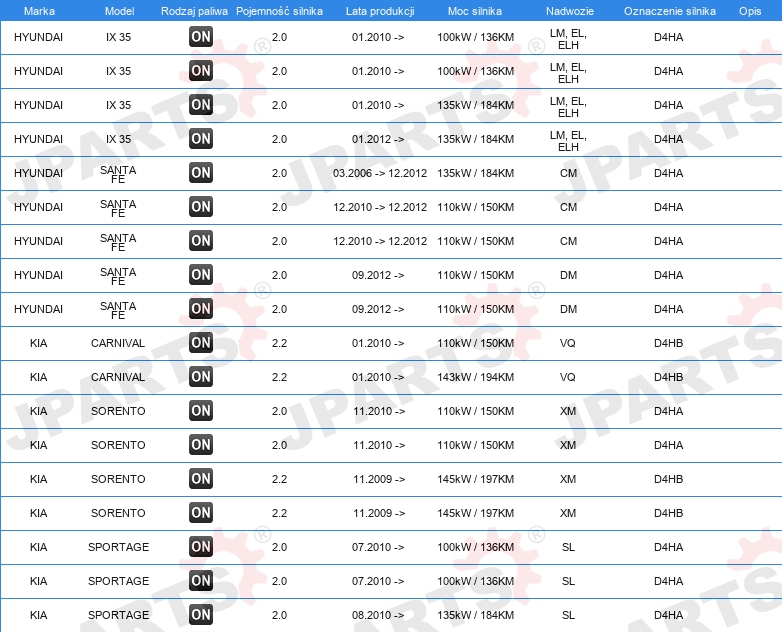This screenshot has height=632, width=782.
Task: Select the Lata produkcji column header
Action: pyautogui.click(x=380, y=11)
